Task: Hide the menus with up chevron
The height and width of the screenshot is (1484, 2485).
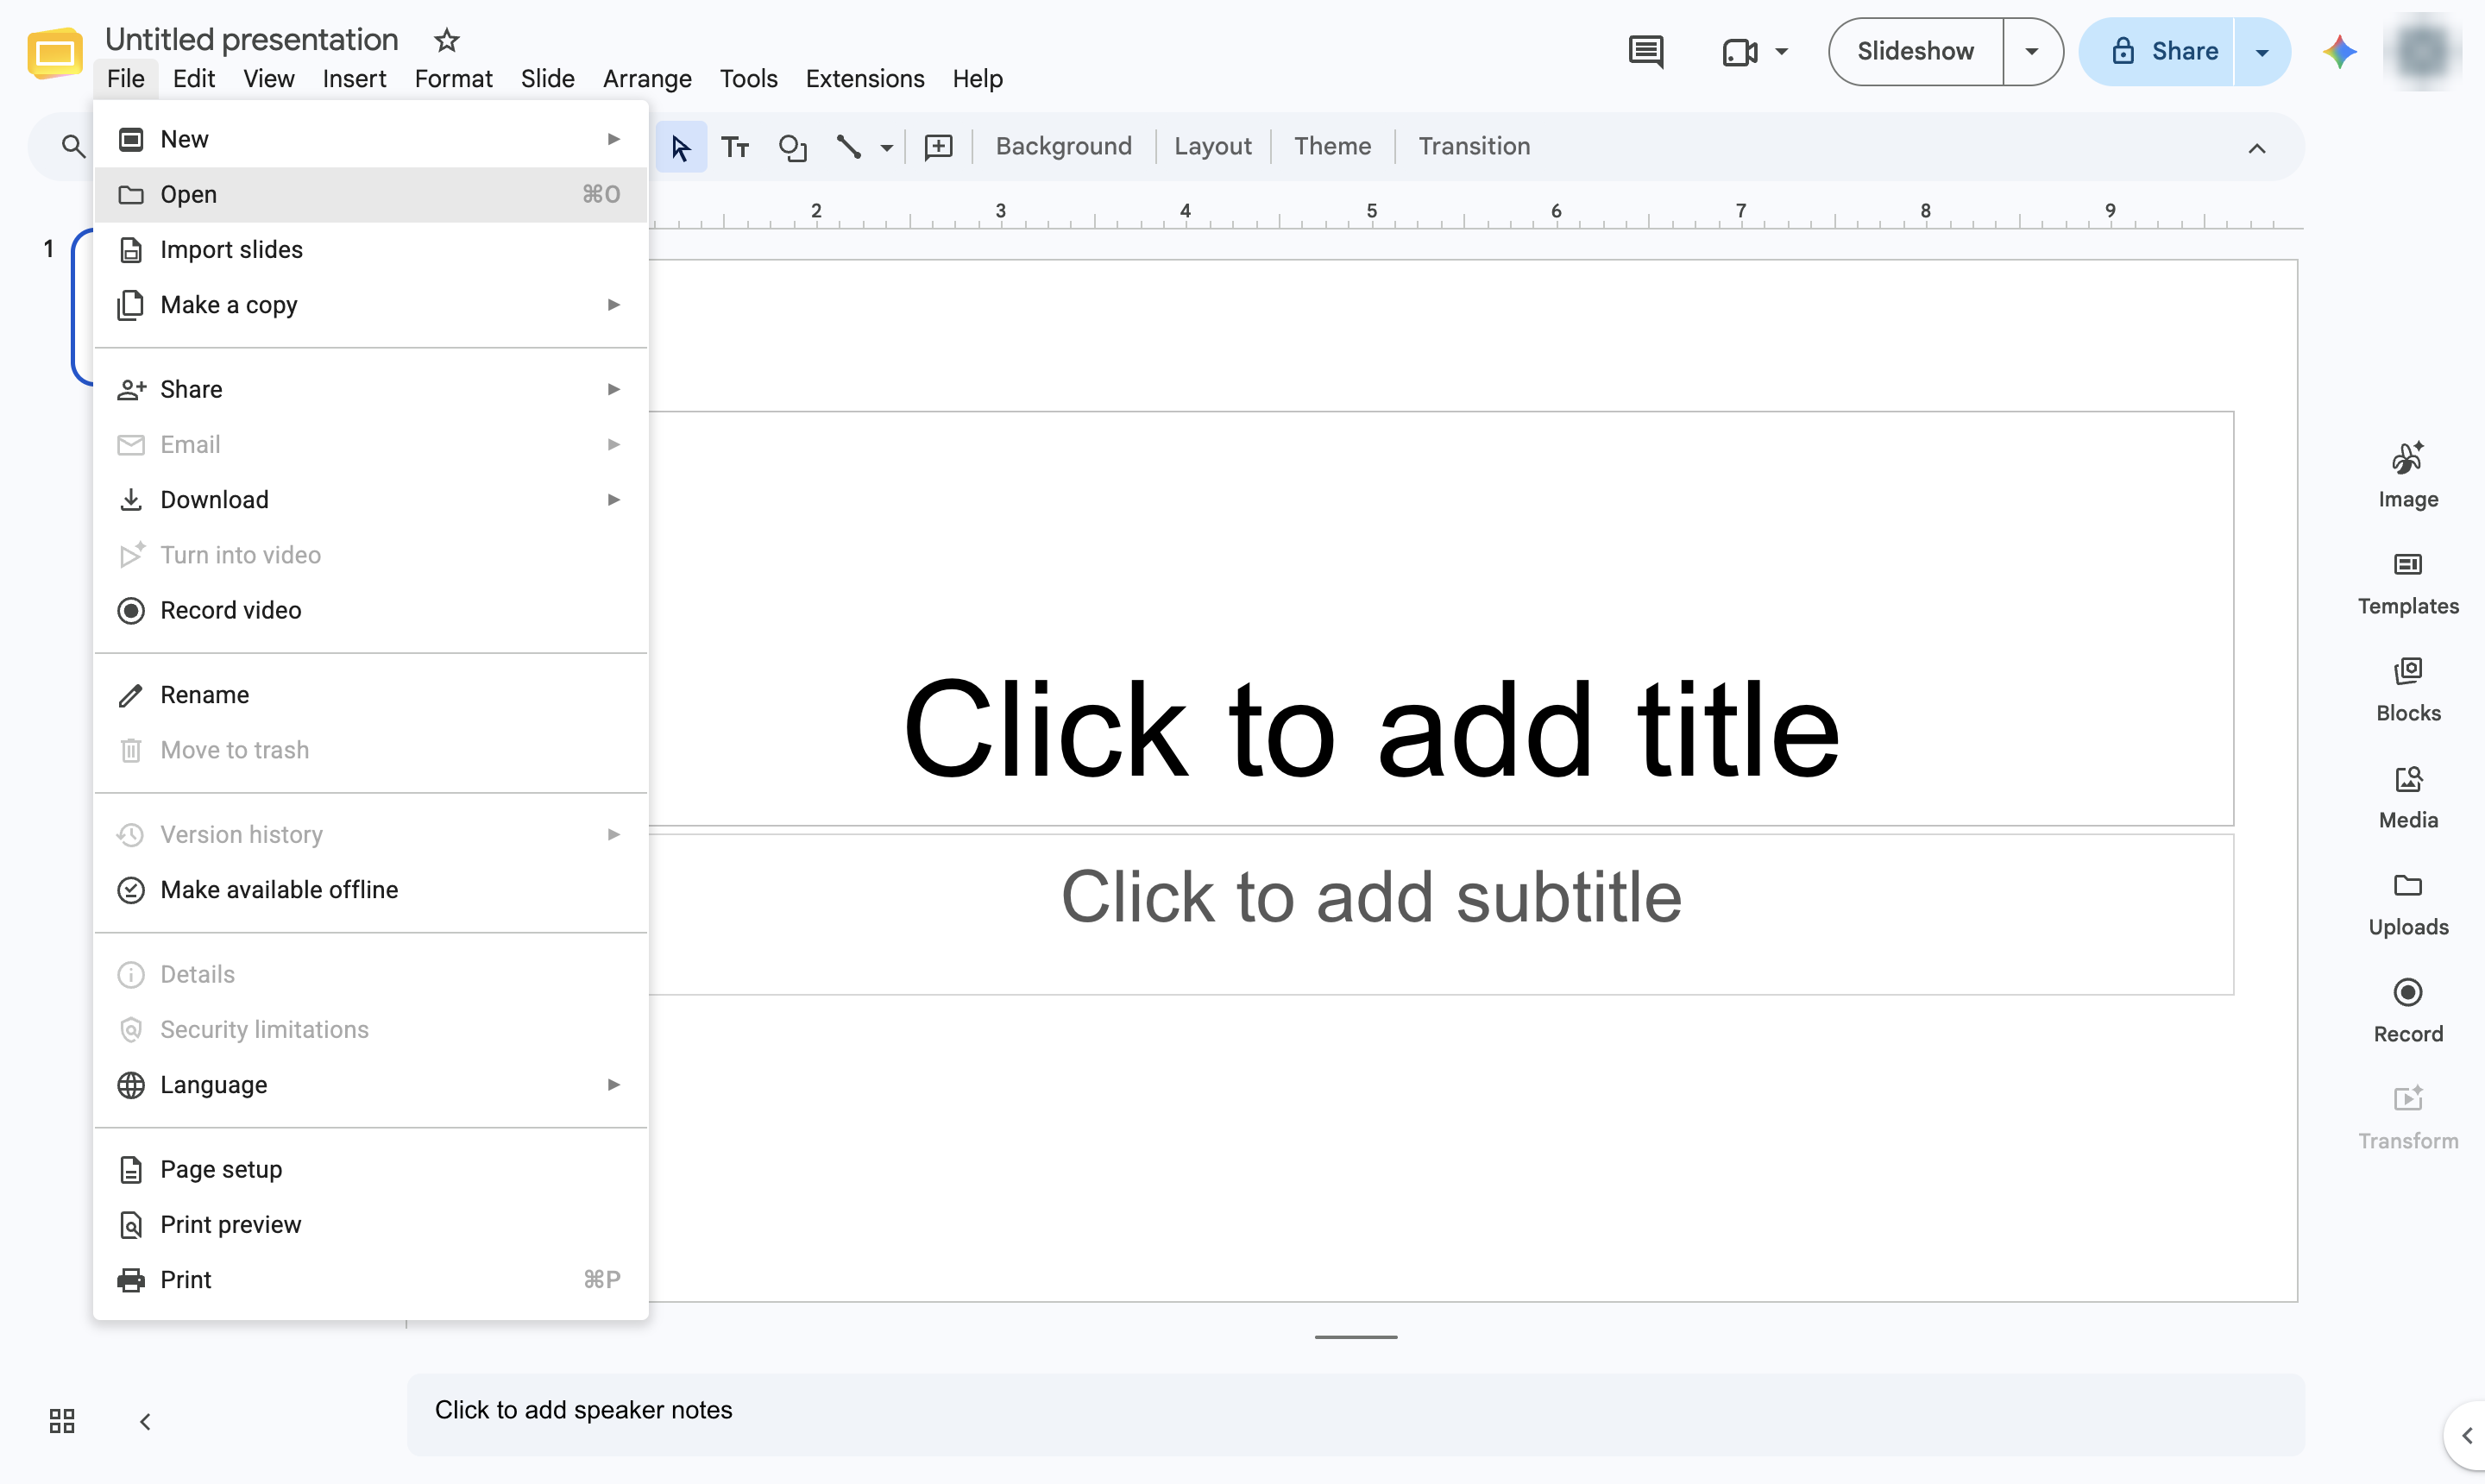Action: [x=2256, y=149]
